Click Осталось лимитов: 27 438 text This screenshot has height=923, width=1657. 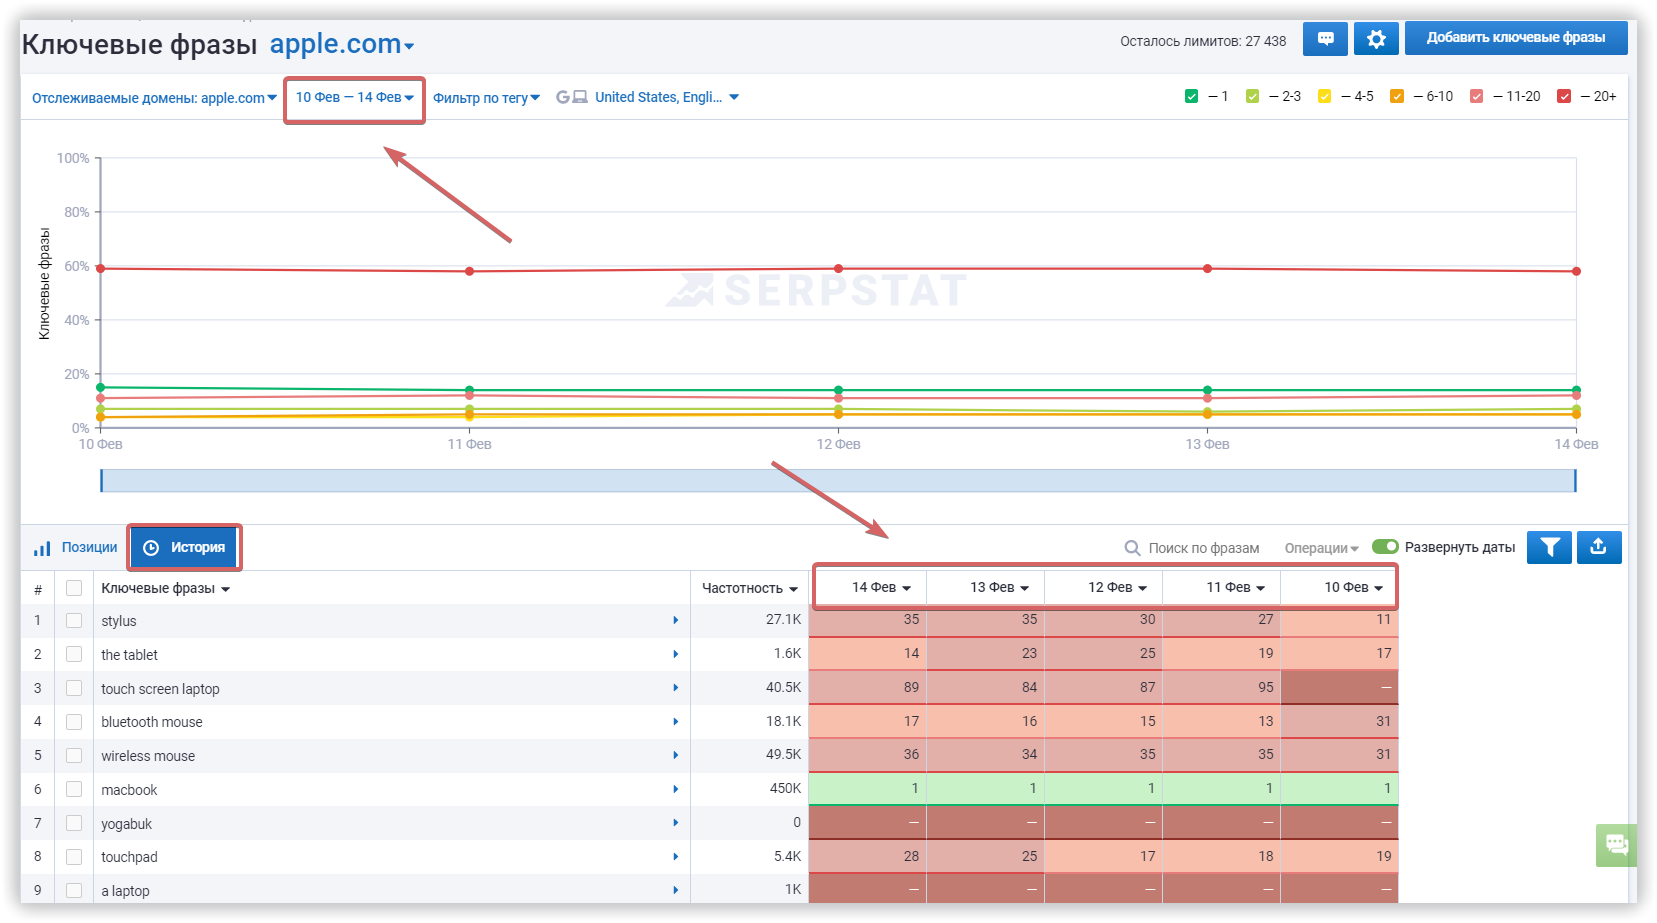click(1203, 41)
